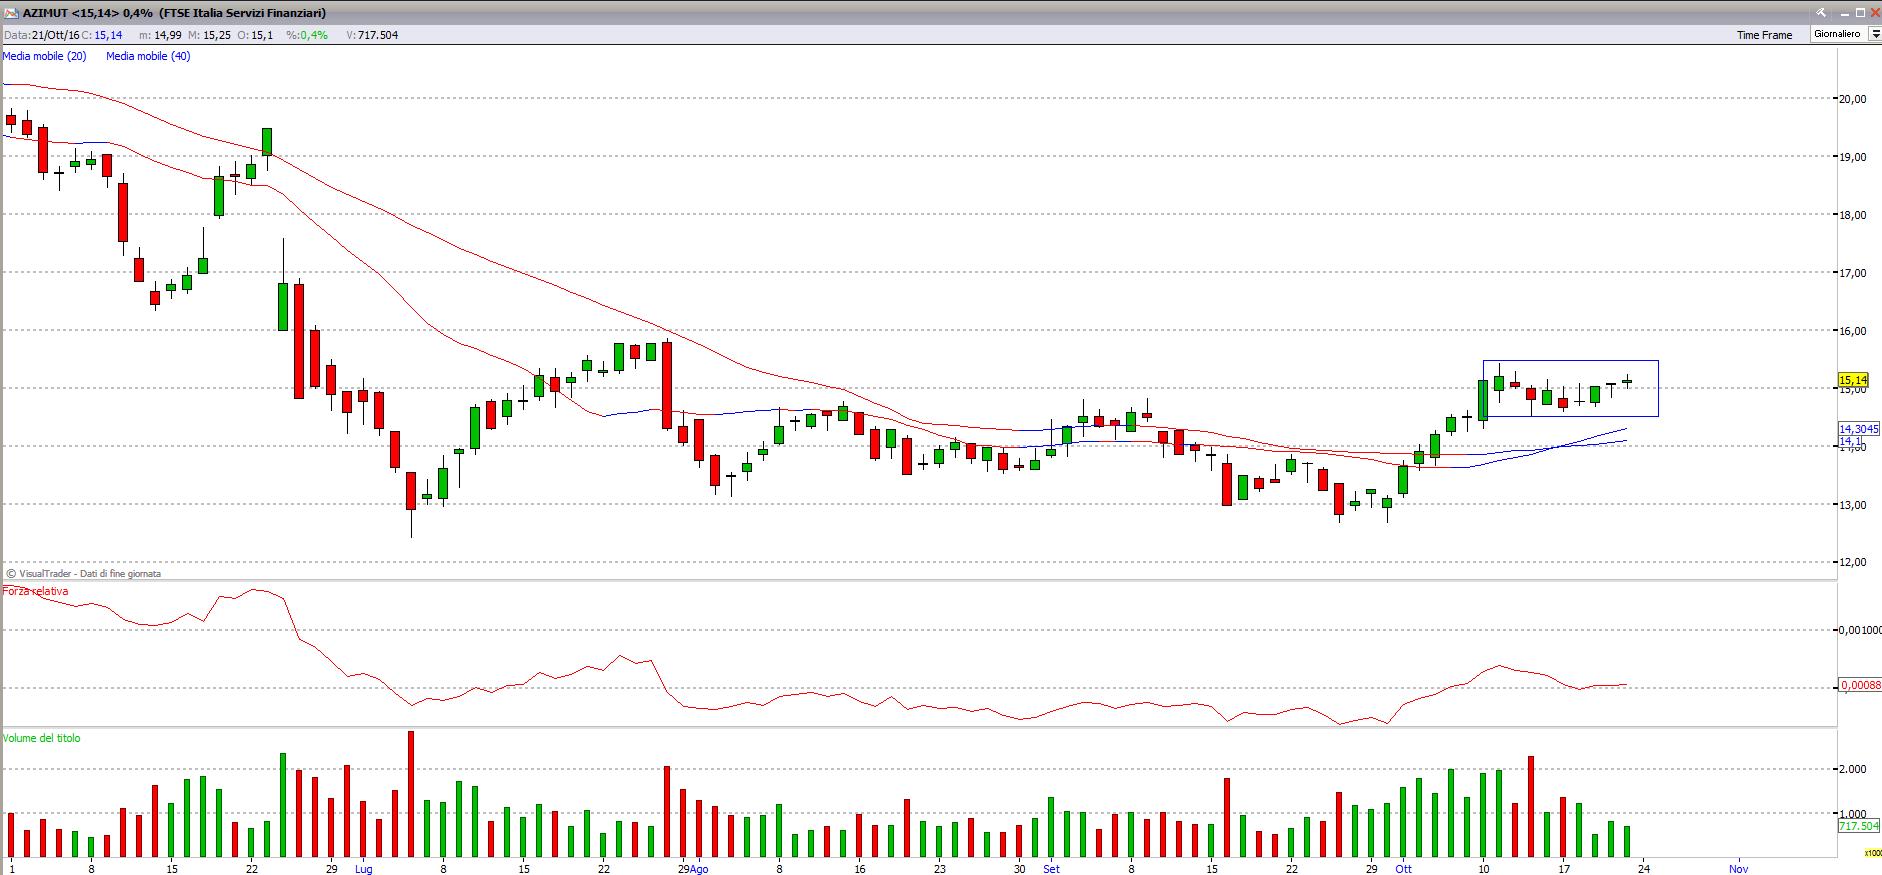1882x875 pixels.
Task: Click the Set month label on time axis
Action: (x=1051, y=869)
